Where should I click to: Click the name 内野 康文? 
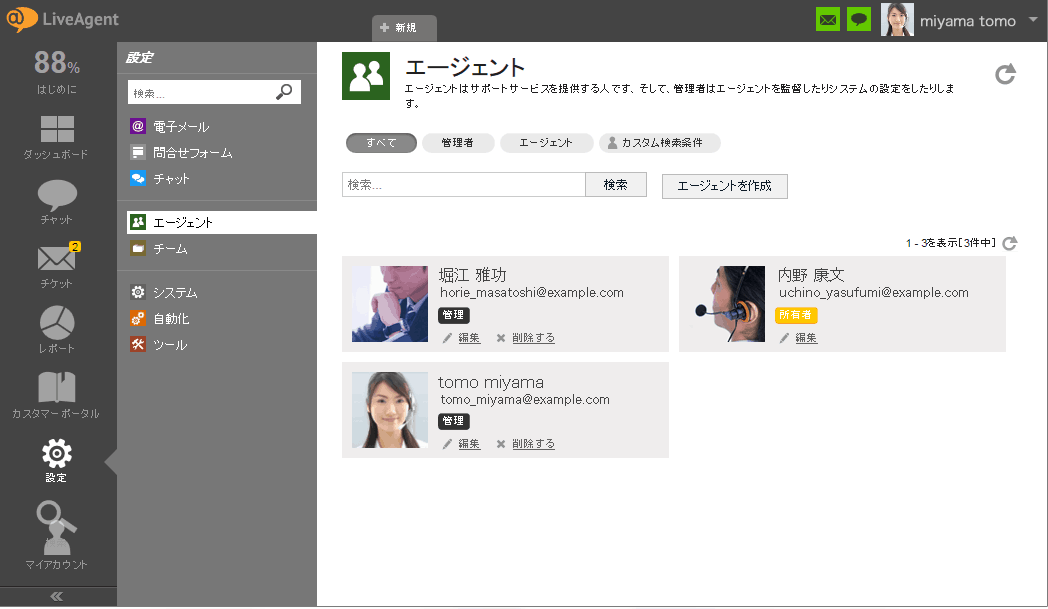(x=811, y=275)
